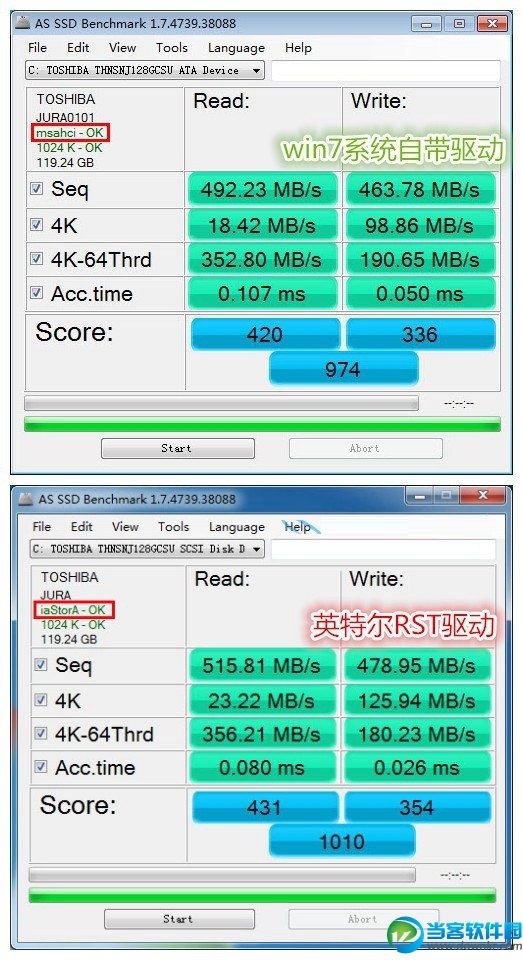Expand the TOSHIBA ATA Device drive dropdown
The image size is (523, 960).
257,71
